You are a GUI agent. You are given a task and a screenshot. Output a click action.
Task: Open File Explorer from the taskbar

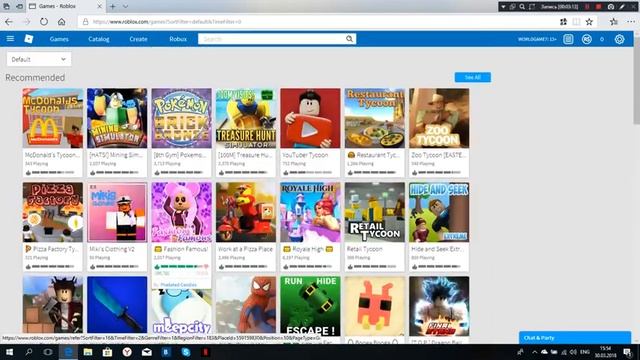coord(88,352)
